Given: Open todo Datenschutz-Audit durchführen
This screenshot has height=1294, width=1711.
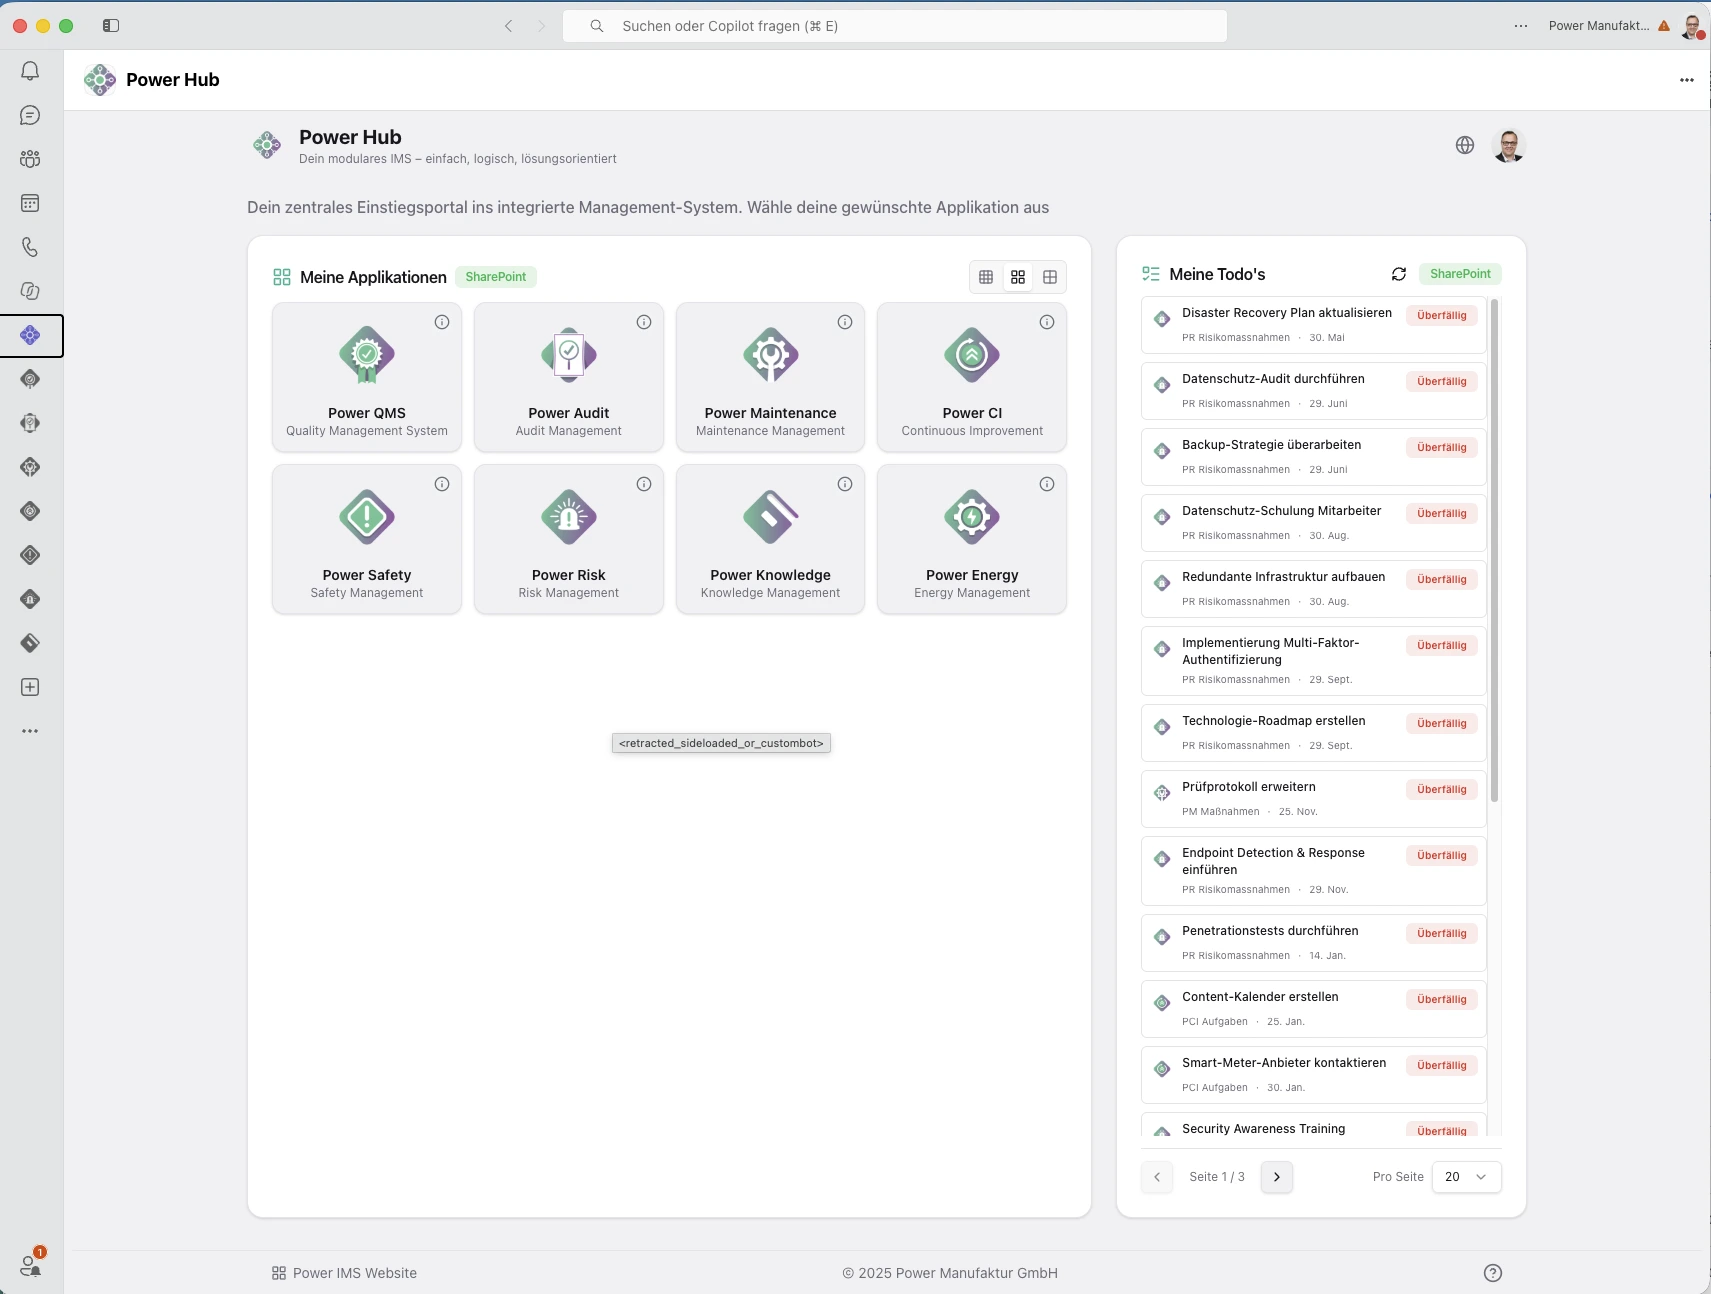Looking at the screenshot, I should coord(1313,391).
